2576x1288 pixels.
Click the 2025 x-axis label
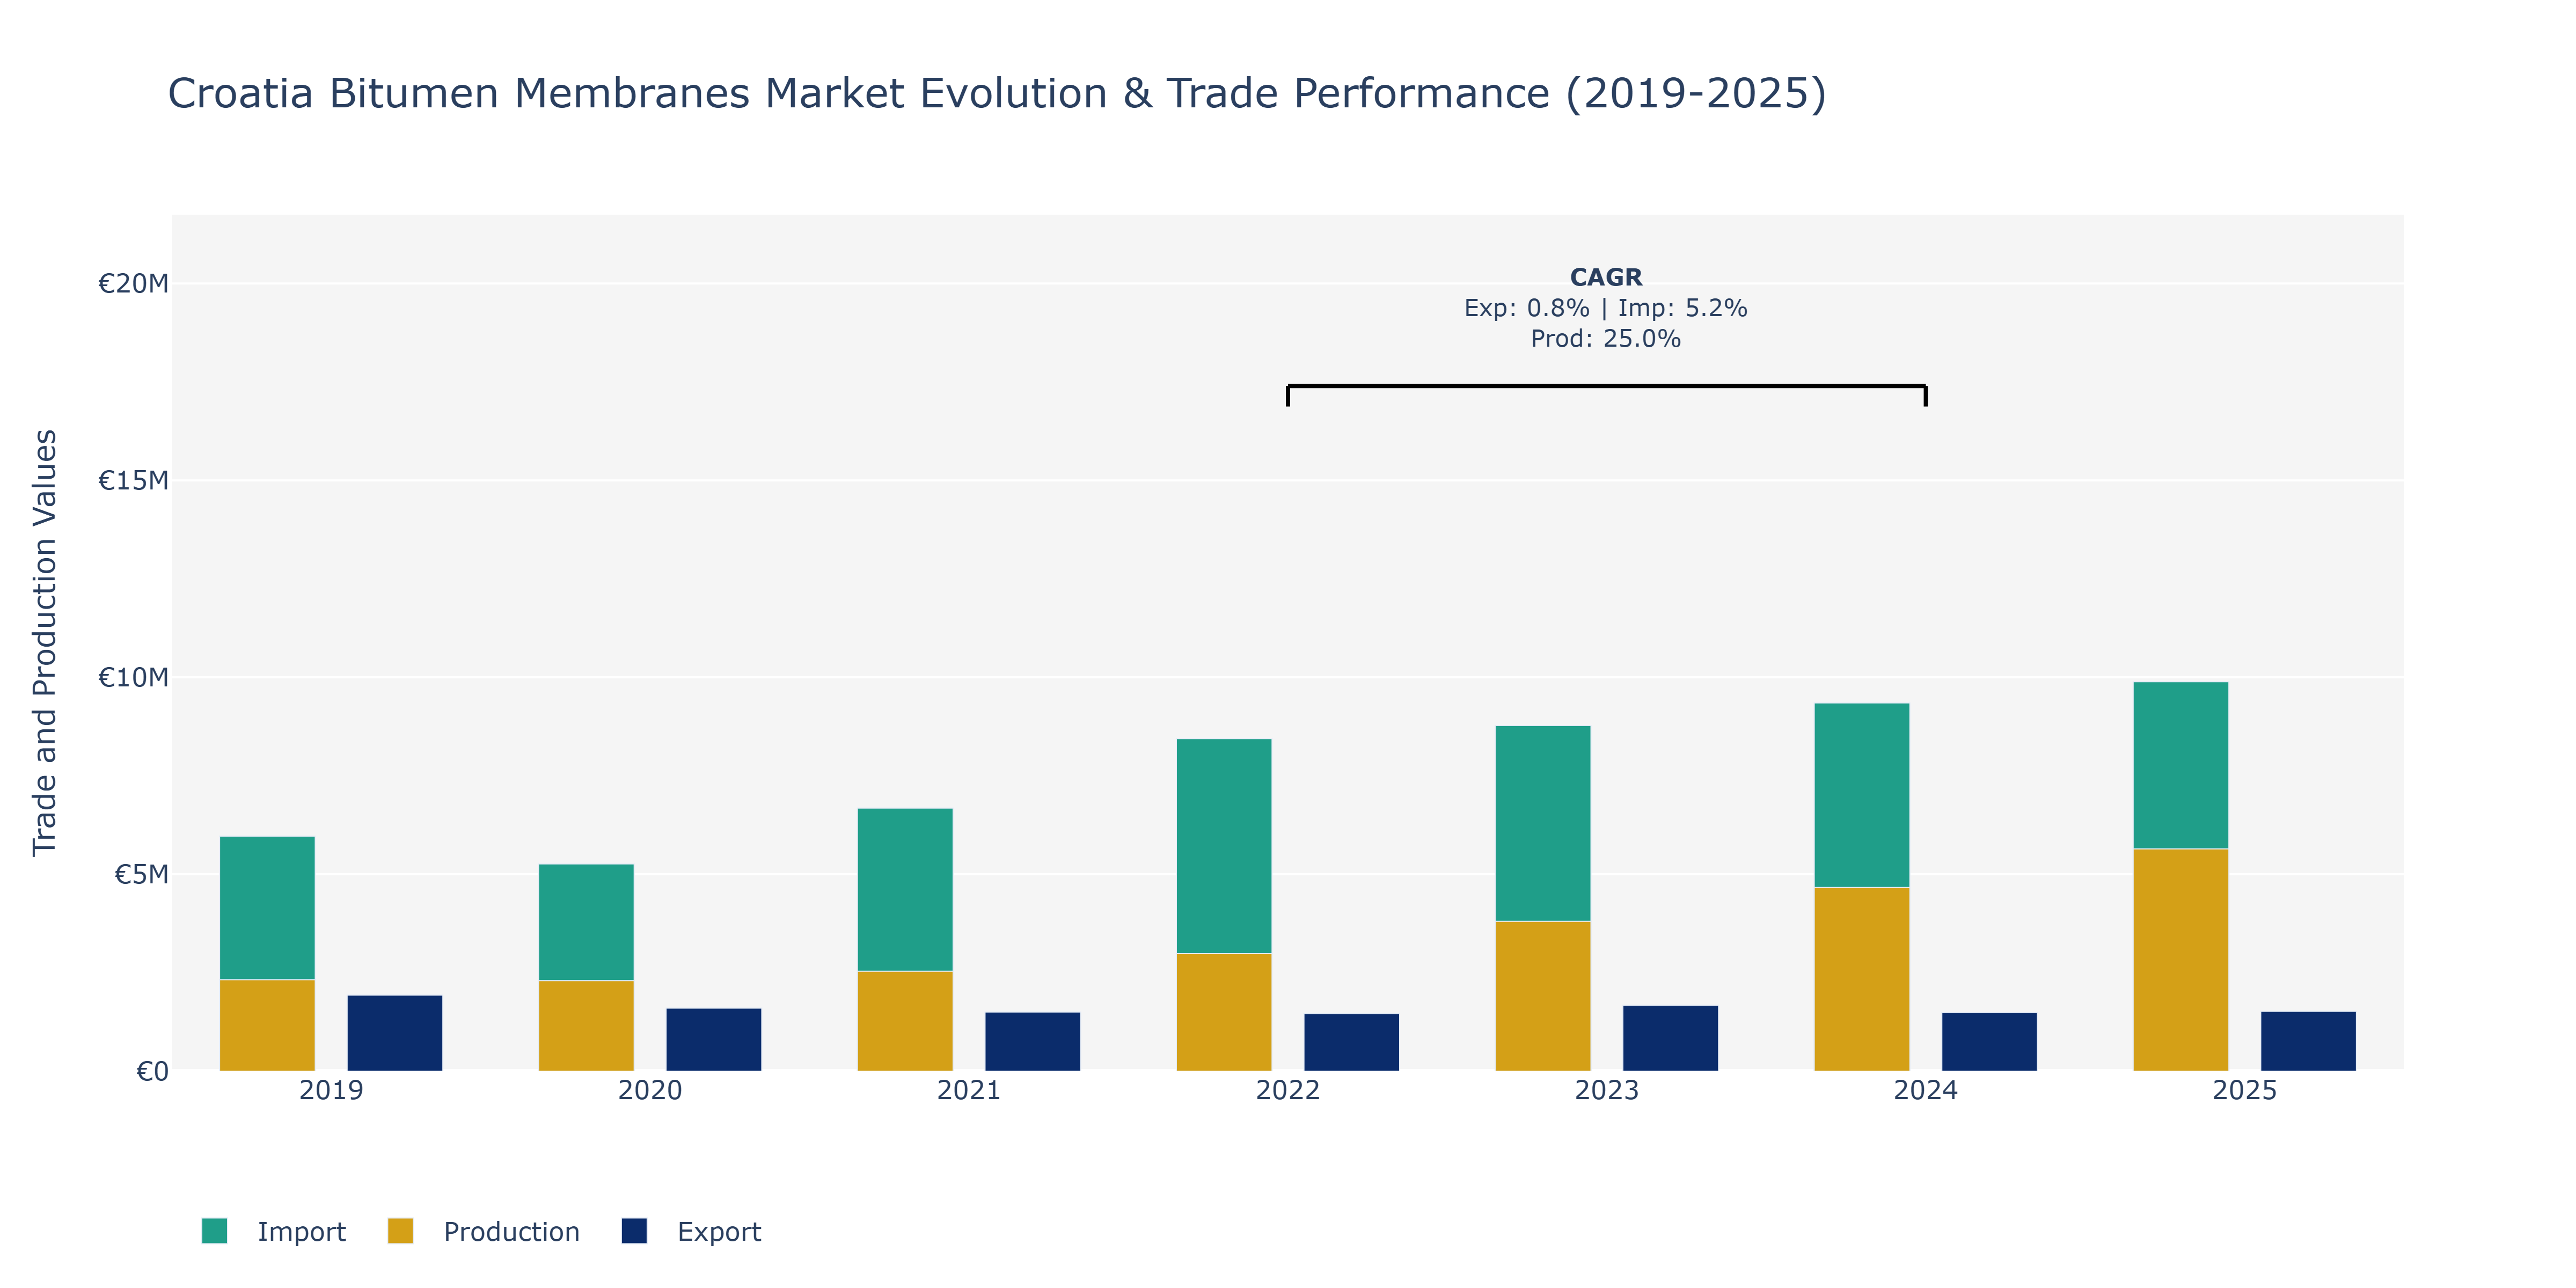(2245, 1090)
